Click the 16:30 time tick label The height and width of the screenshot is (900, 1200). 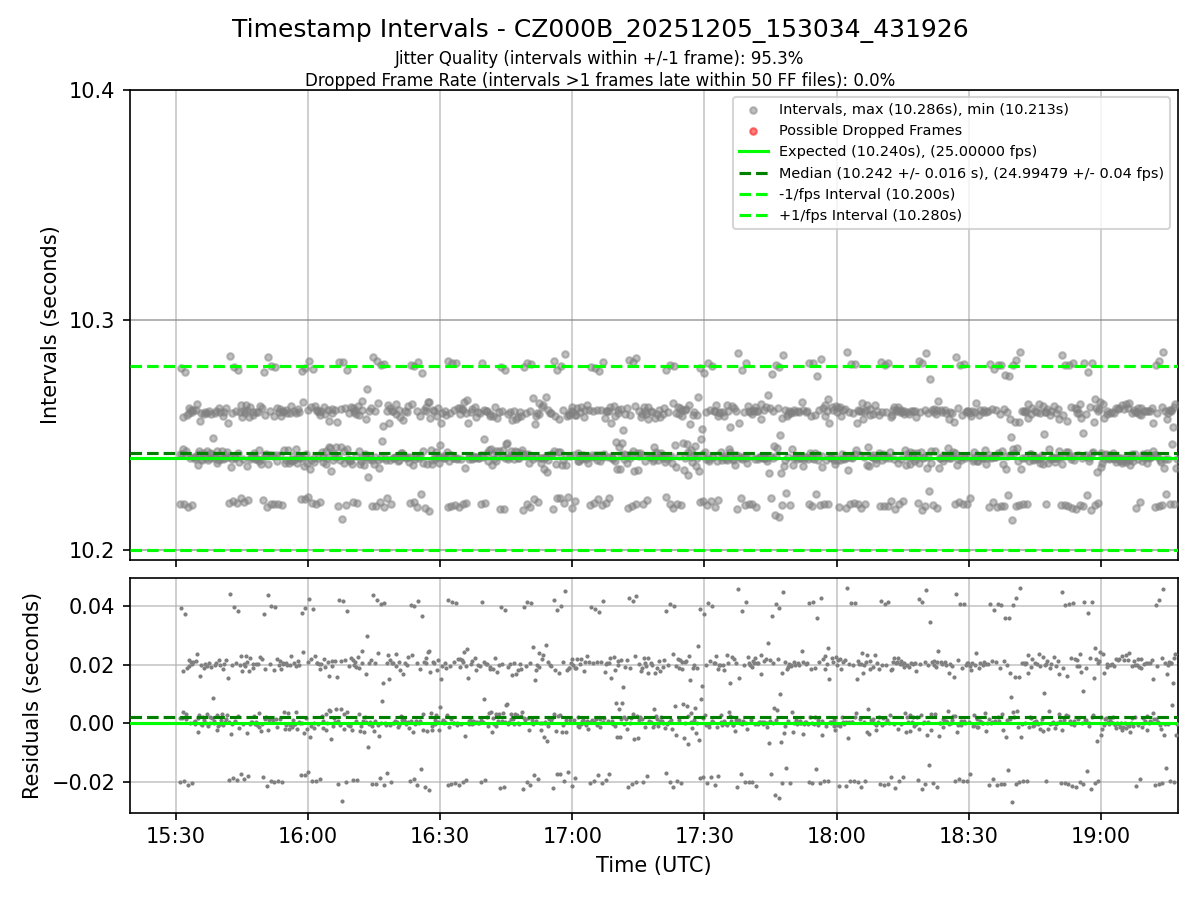(440, 834)
